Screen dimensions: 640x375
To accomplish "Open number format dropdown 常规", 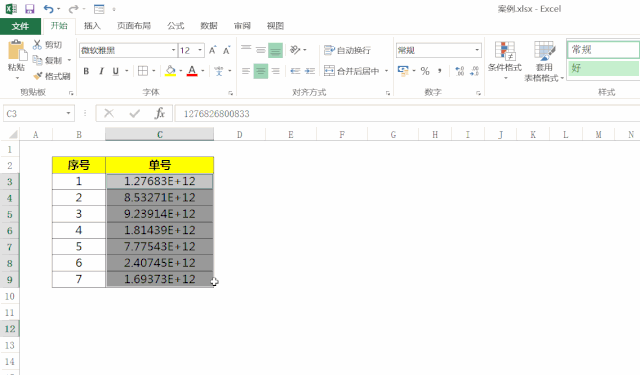I will pos(477,50).
